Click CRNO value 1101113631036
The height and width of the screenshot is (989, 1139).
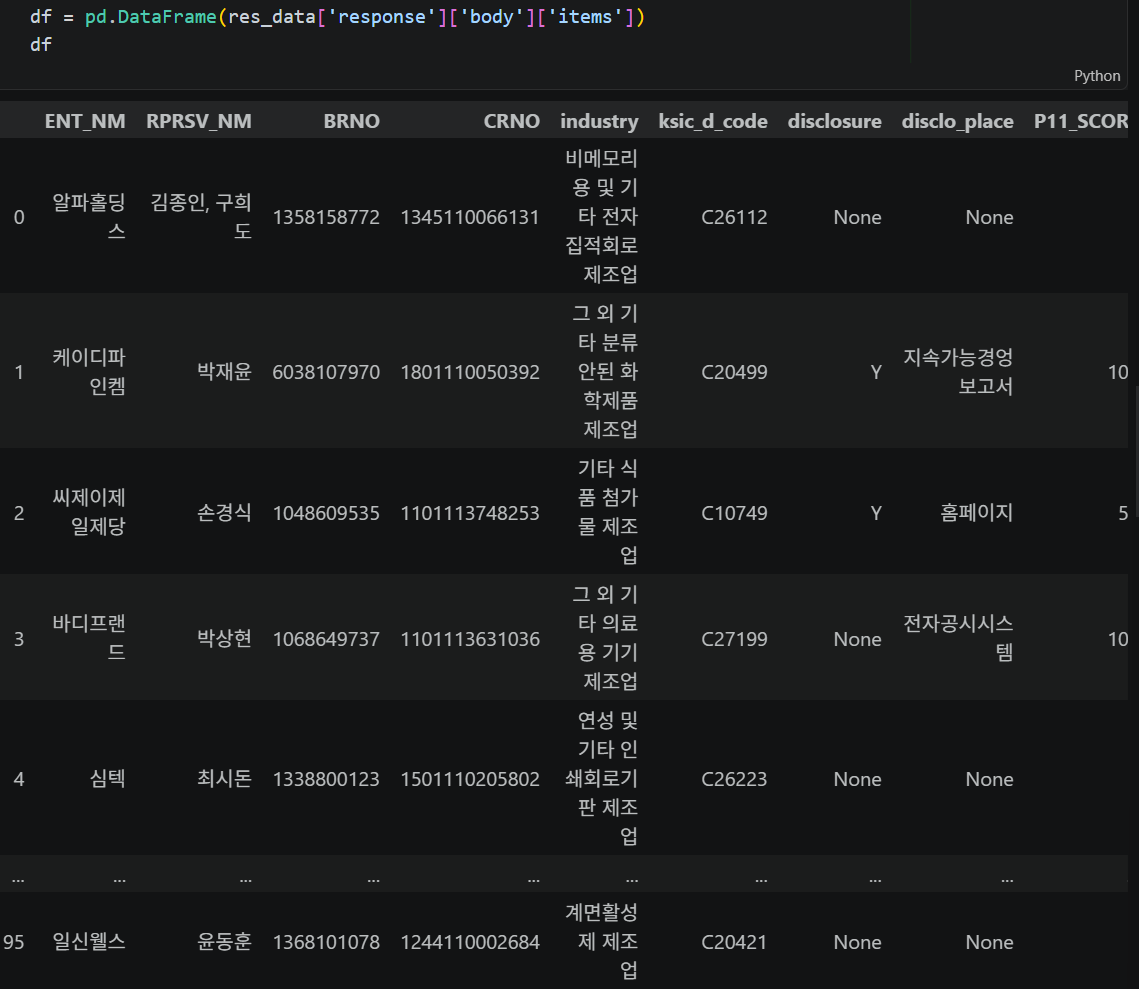[x=470, y=639]
